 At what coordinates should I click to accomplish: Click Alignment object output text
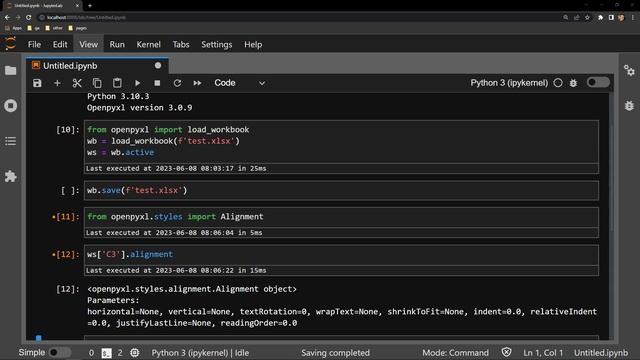point(192,289)
